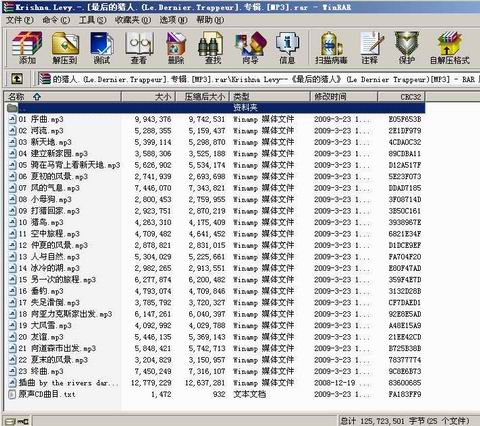Open the 工具(S) menu

coord(92,20)
